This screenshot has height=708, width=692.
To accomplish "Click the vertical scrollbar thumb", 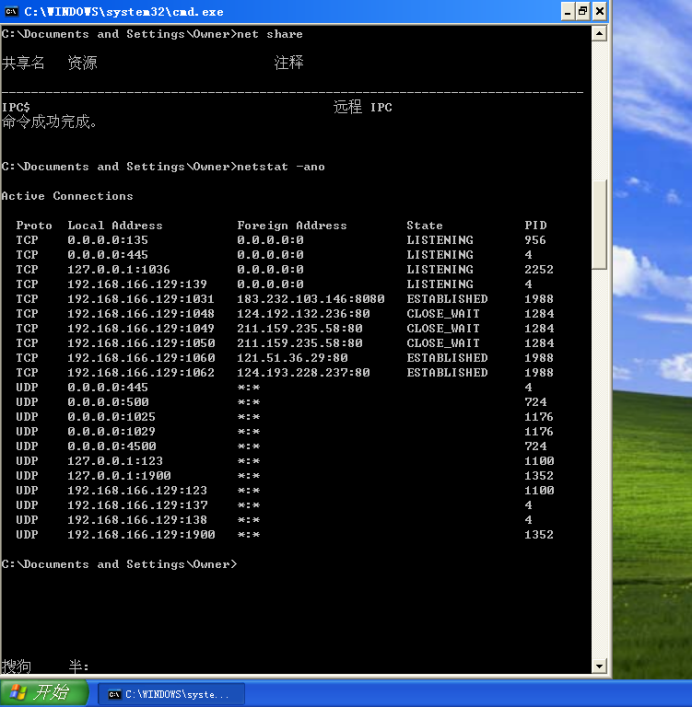I will coord(599,224).
